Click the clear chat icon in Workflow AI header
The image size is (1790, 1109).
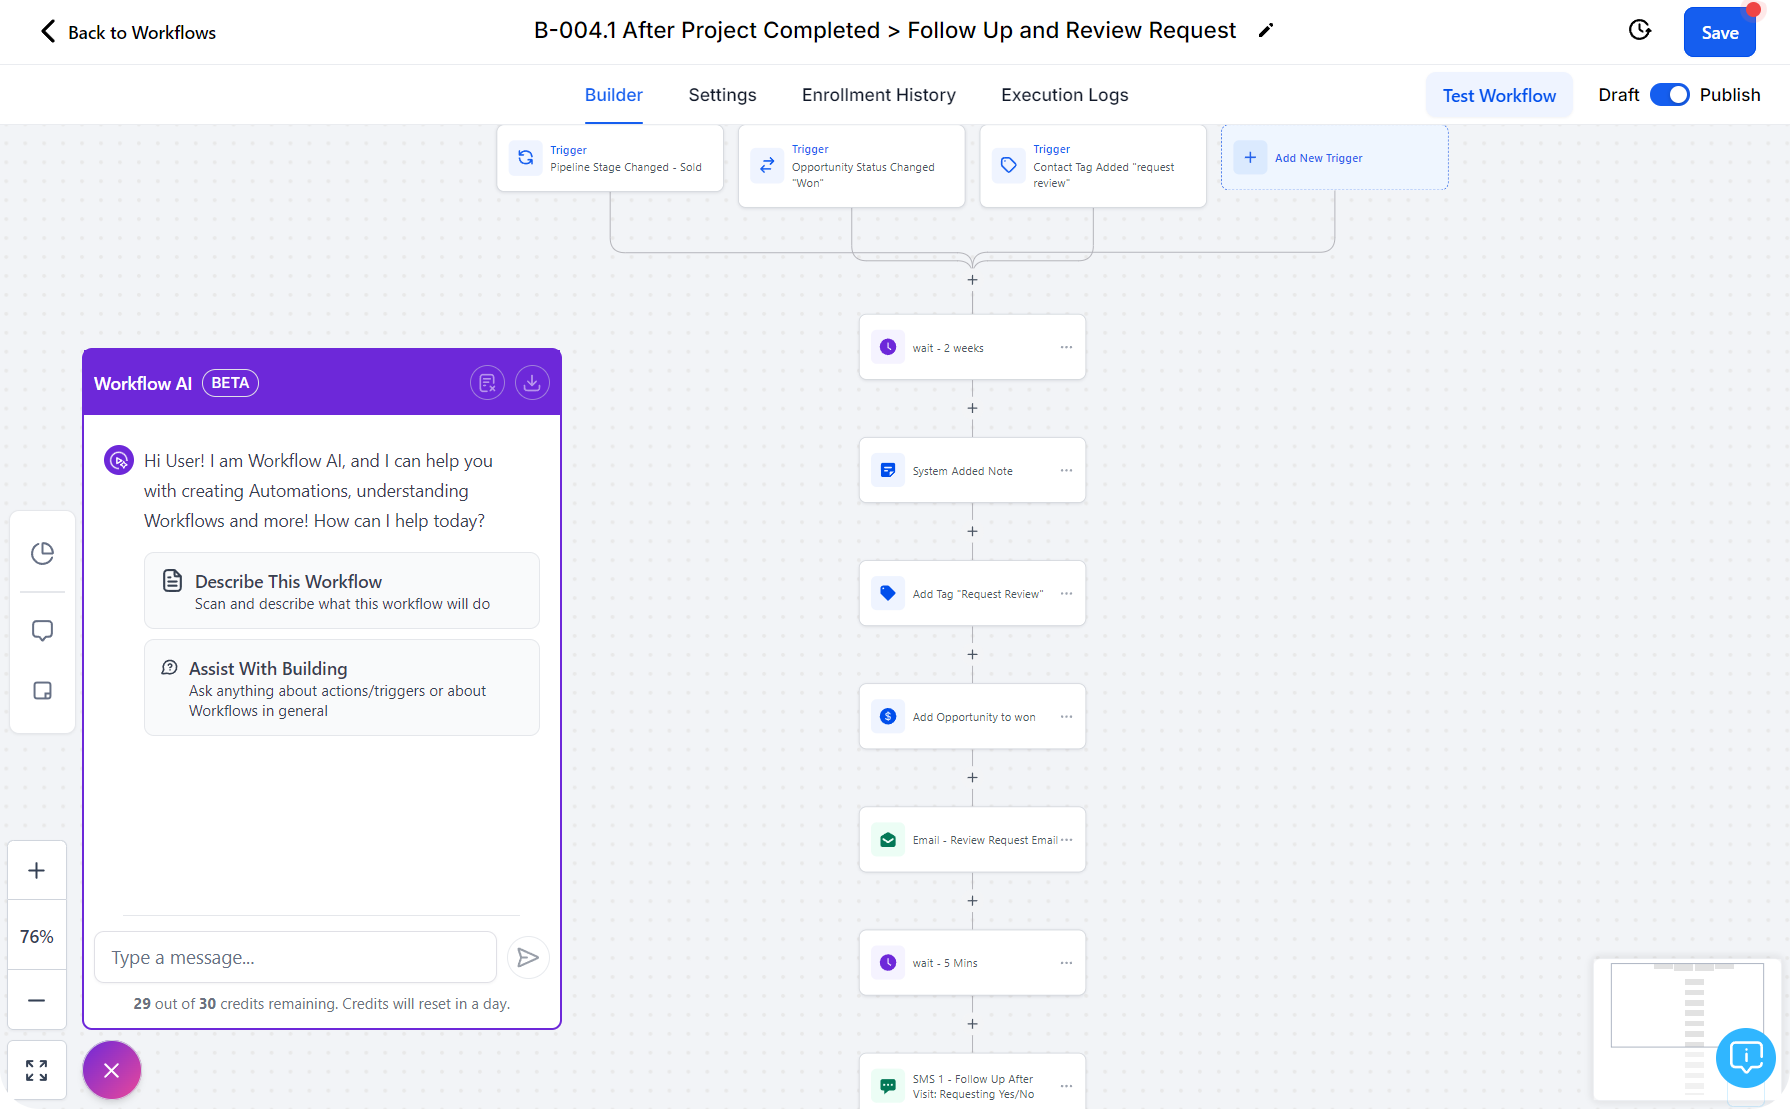coord(487,383)
